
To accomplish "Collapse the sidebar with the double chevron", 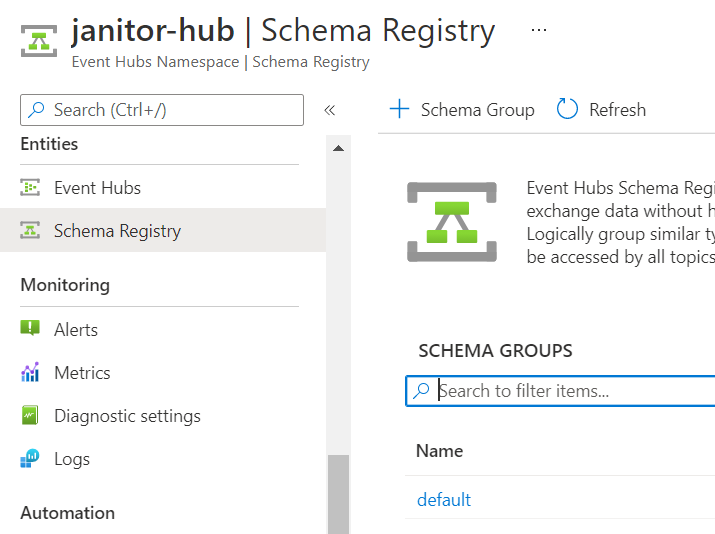I will pos(330,110).
